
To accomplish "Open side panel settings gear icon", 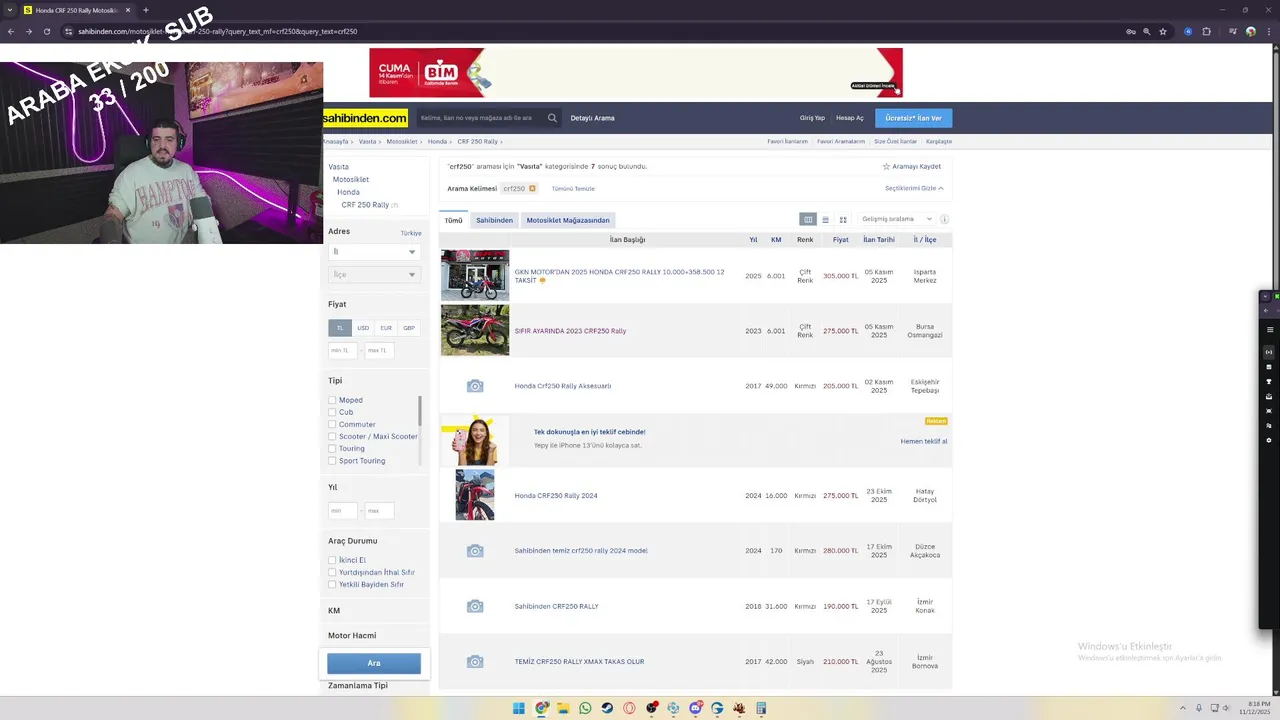I will (x=1269, y=440).
